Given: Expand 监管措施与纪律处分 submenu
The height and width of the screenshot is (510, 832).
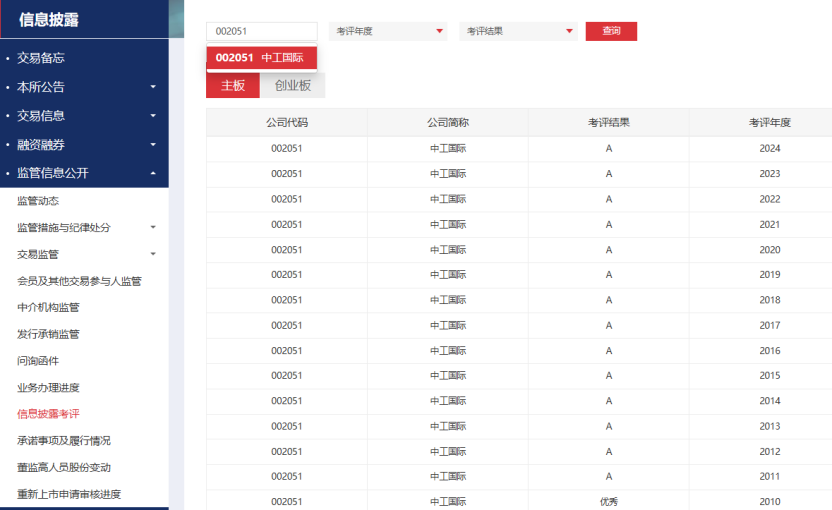Looking at the screenshot, I should click(x=153, y=228).
